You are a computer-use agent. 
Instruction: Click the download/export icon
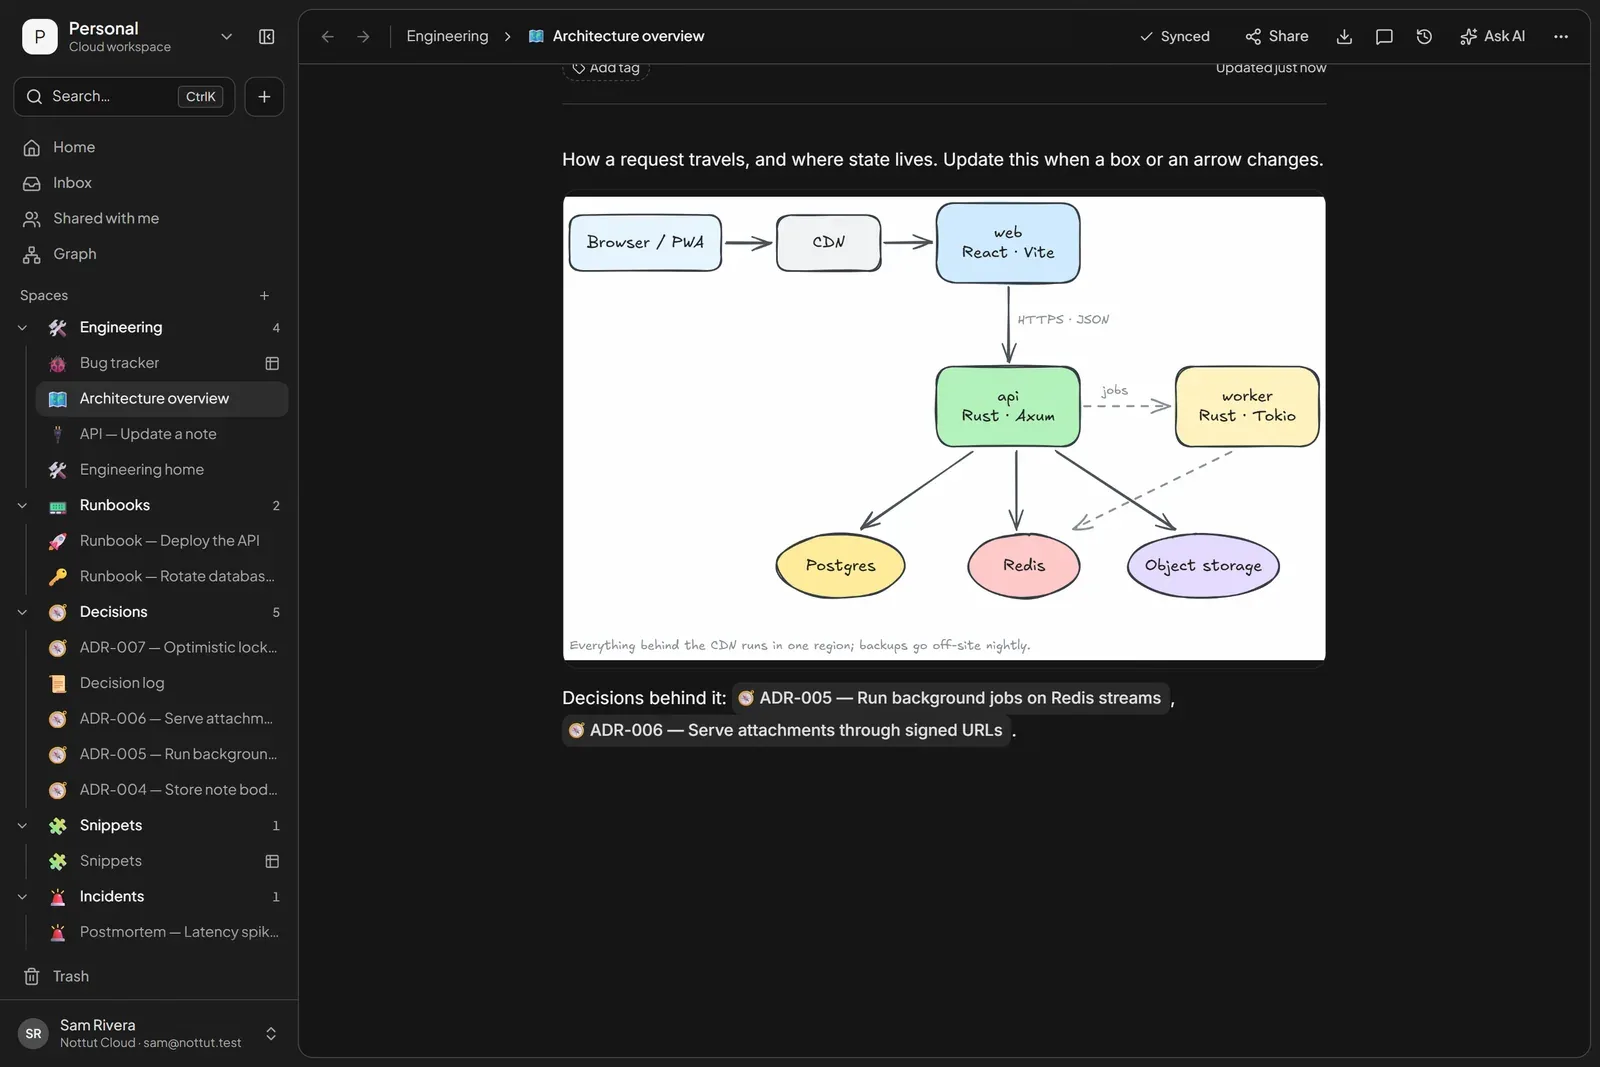pos(1344,37)
